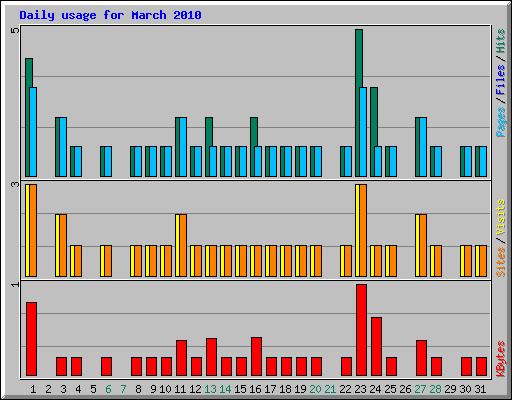Click the green weekend day label "6"

(x=108, y=389)
